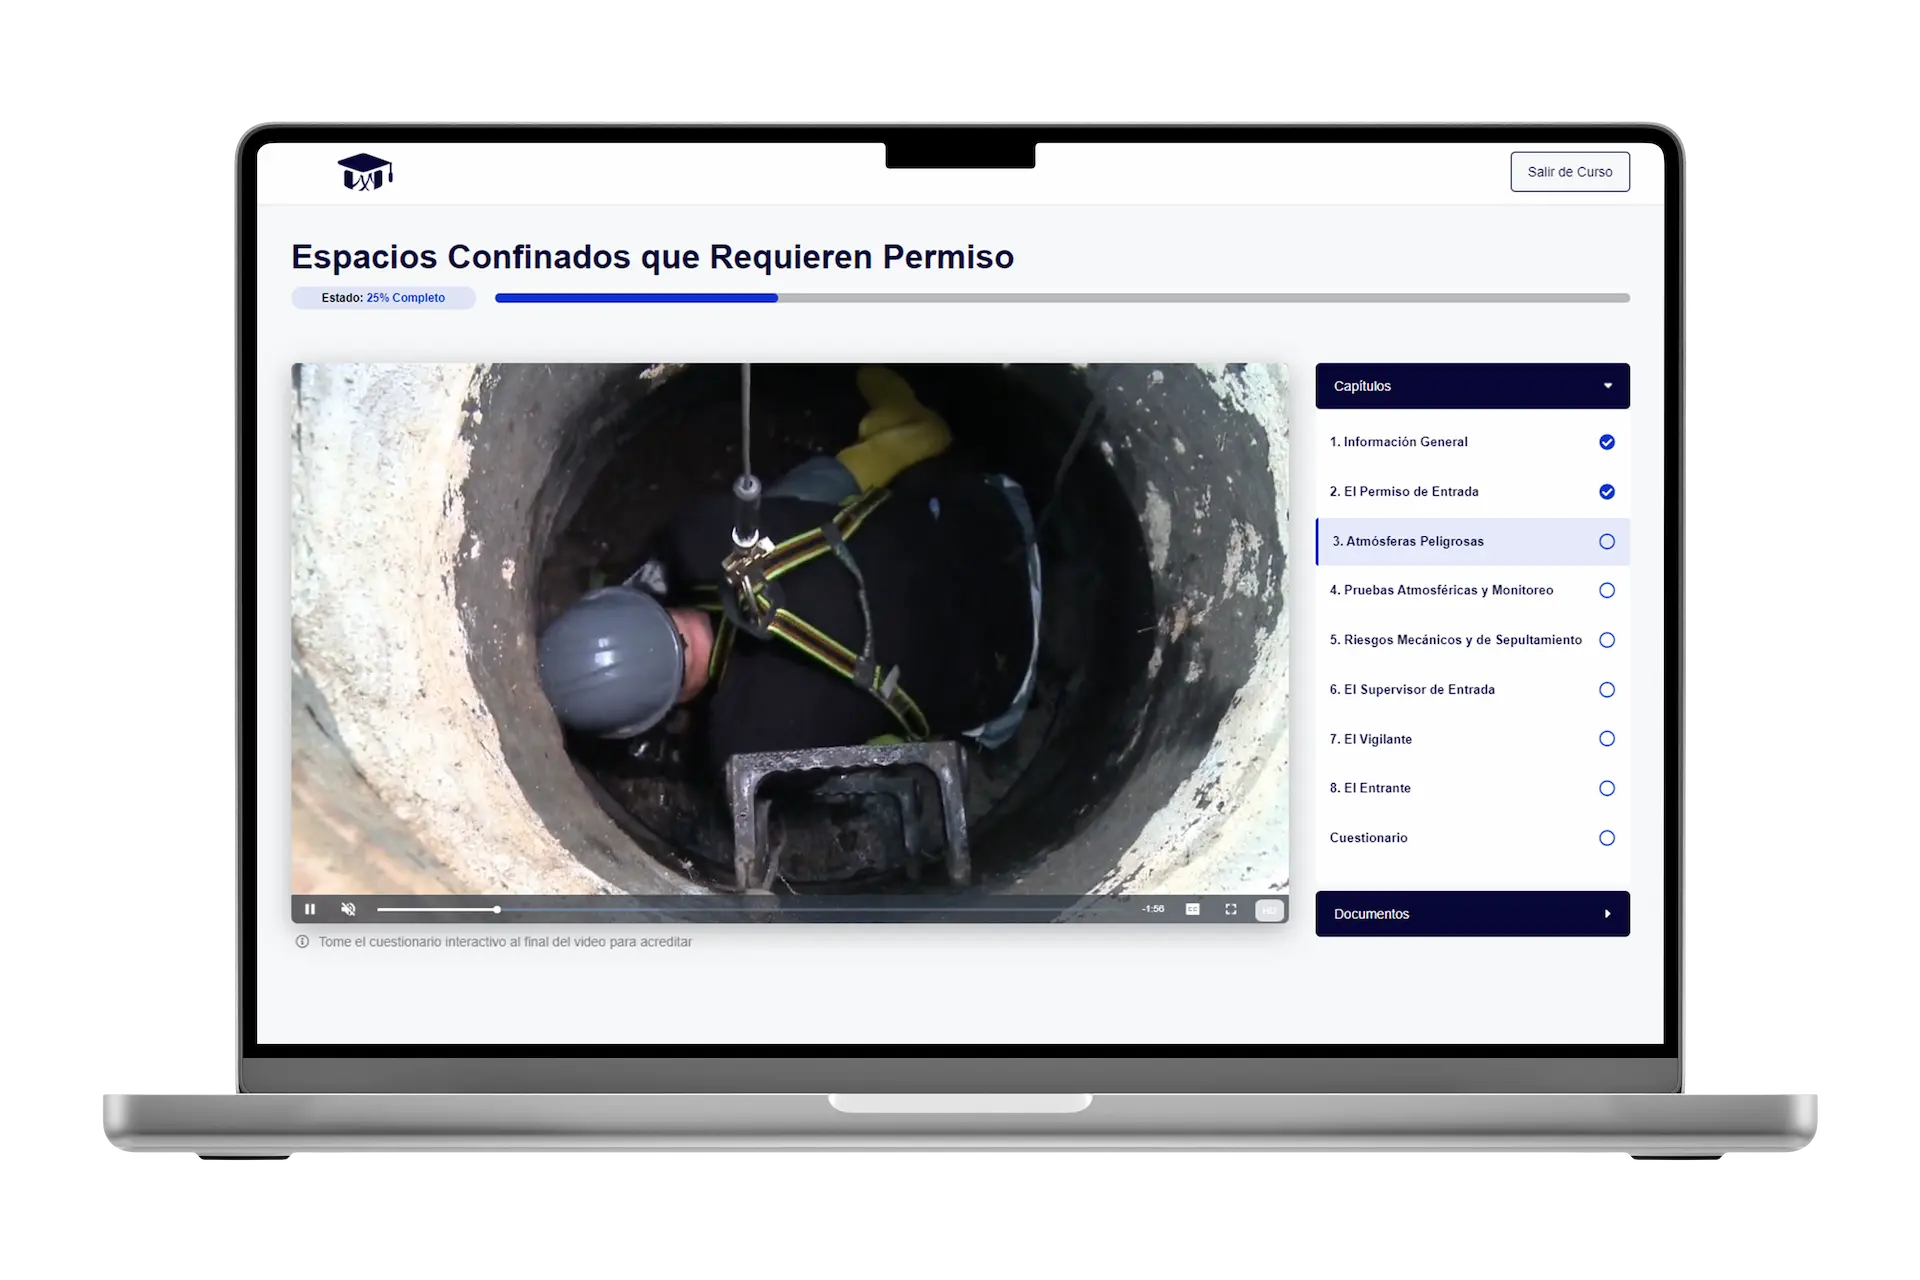Click completed checkmark for Información General

tap(1606, 442)
